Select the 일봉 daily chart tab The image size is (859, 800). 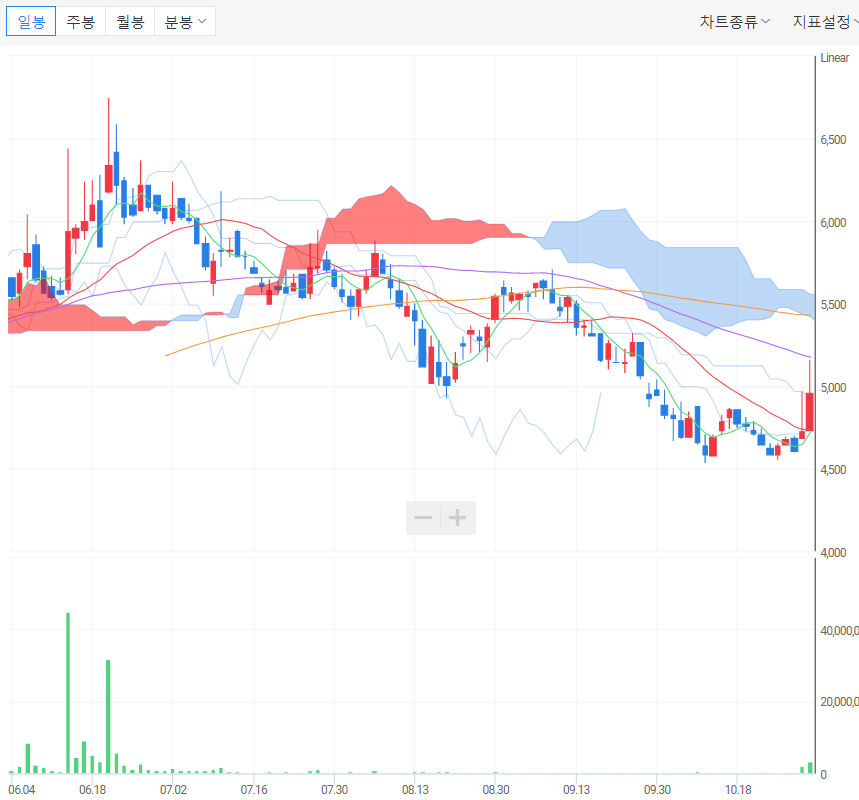click(x=31, y=21)
